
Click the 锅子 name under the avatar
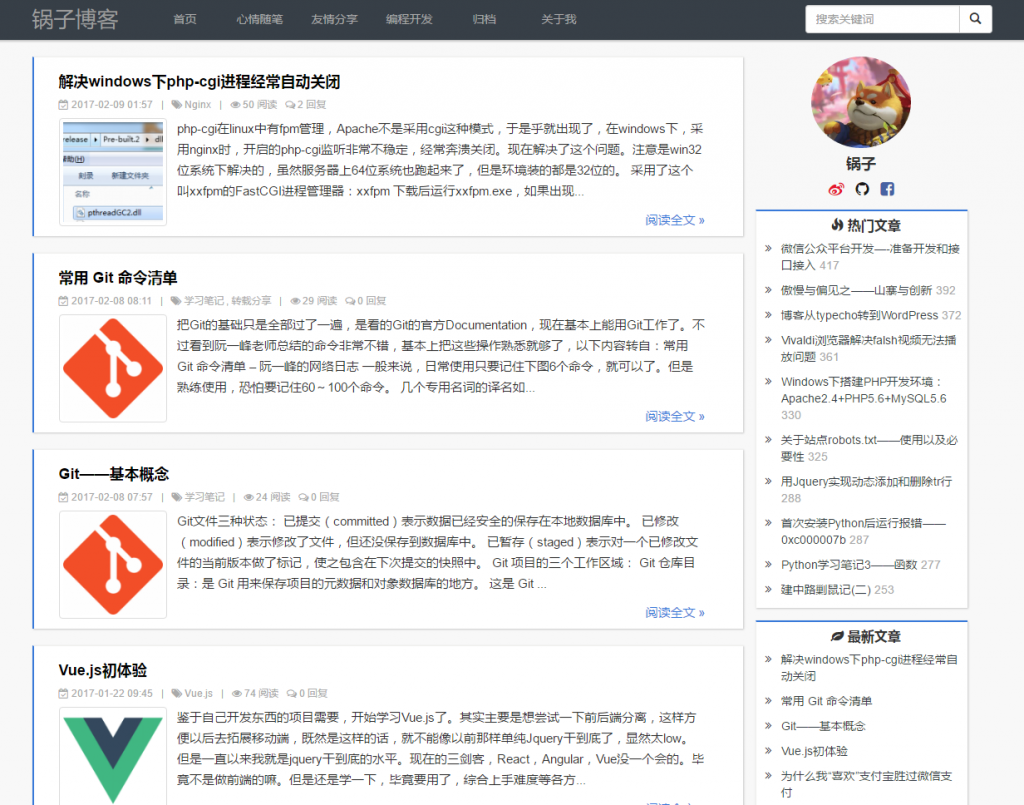pyautogui.click(x=861, y=164)
